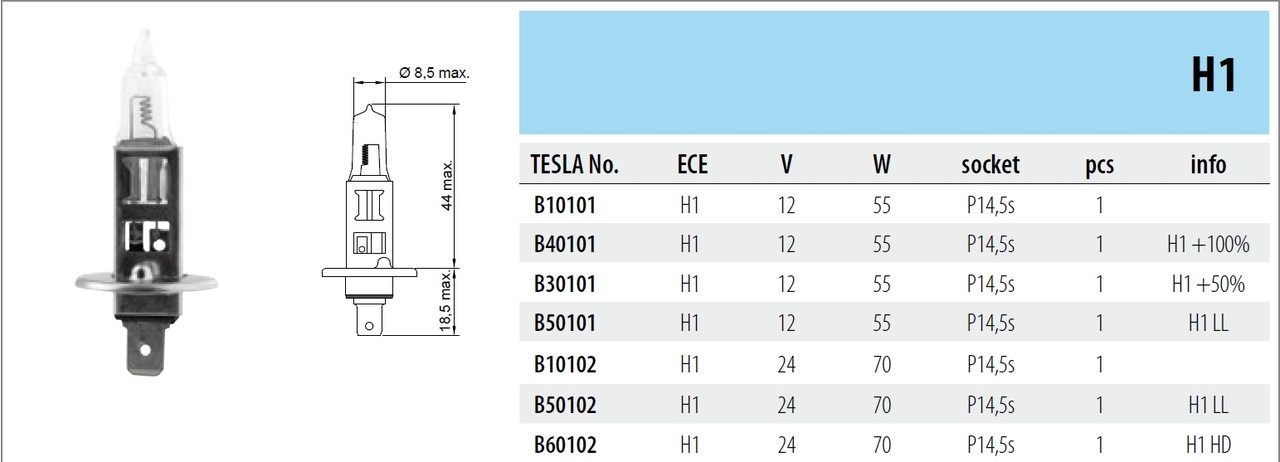Click the 'socket' column header
The image size is (1280, 462).
click(x=990, y=165)
